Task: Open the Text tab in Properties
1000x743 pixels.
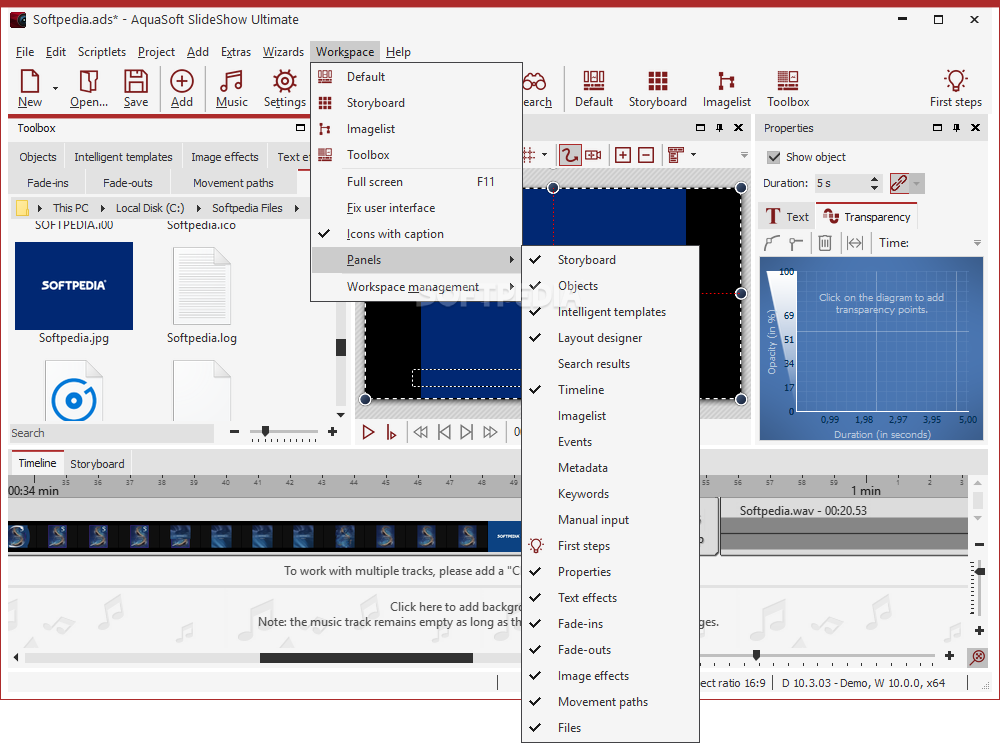Action: [x=787, y=217]
